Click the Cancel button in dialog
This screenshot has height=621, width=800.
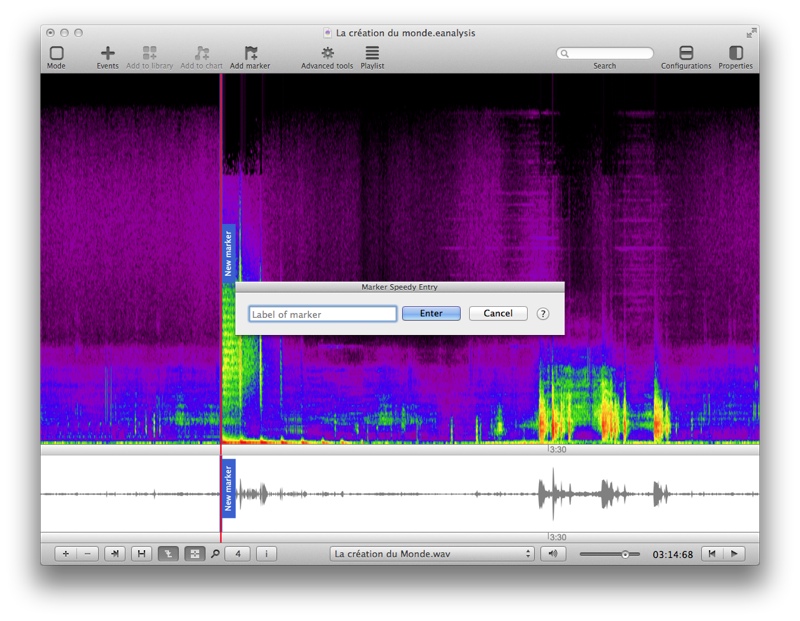(498, 313)
